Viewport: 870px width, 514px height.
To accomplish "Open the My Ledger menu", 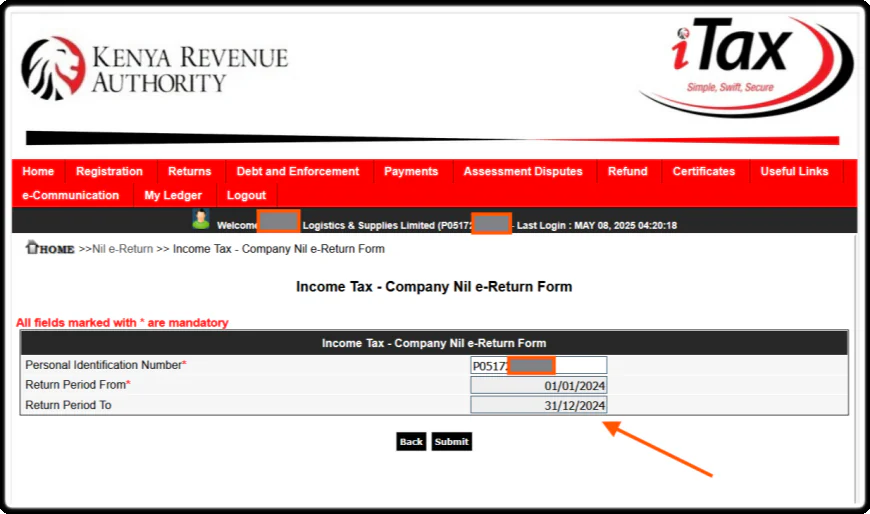I will point(173,195).
